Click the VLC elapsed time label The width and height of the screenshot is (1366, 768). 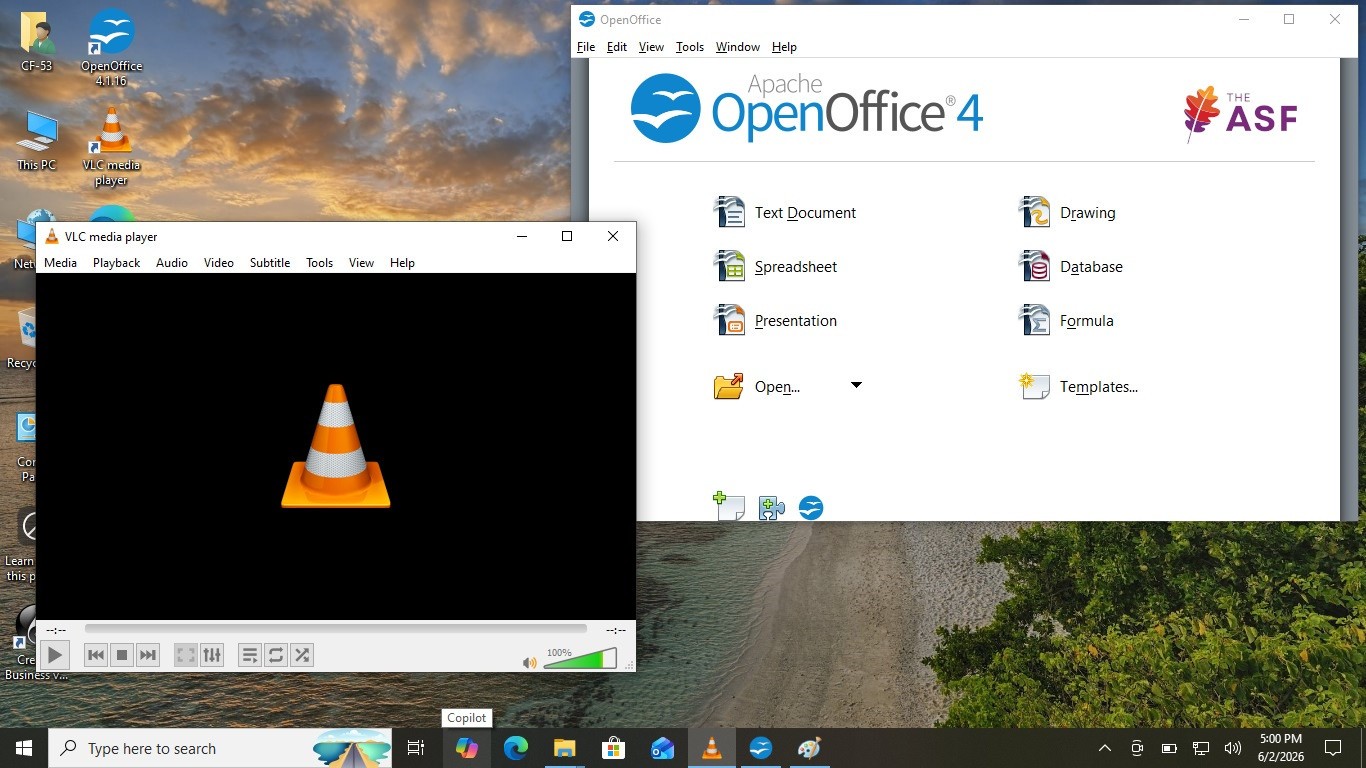pyautogui.click(x=56, y=630)
